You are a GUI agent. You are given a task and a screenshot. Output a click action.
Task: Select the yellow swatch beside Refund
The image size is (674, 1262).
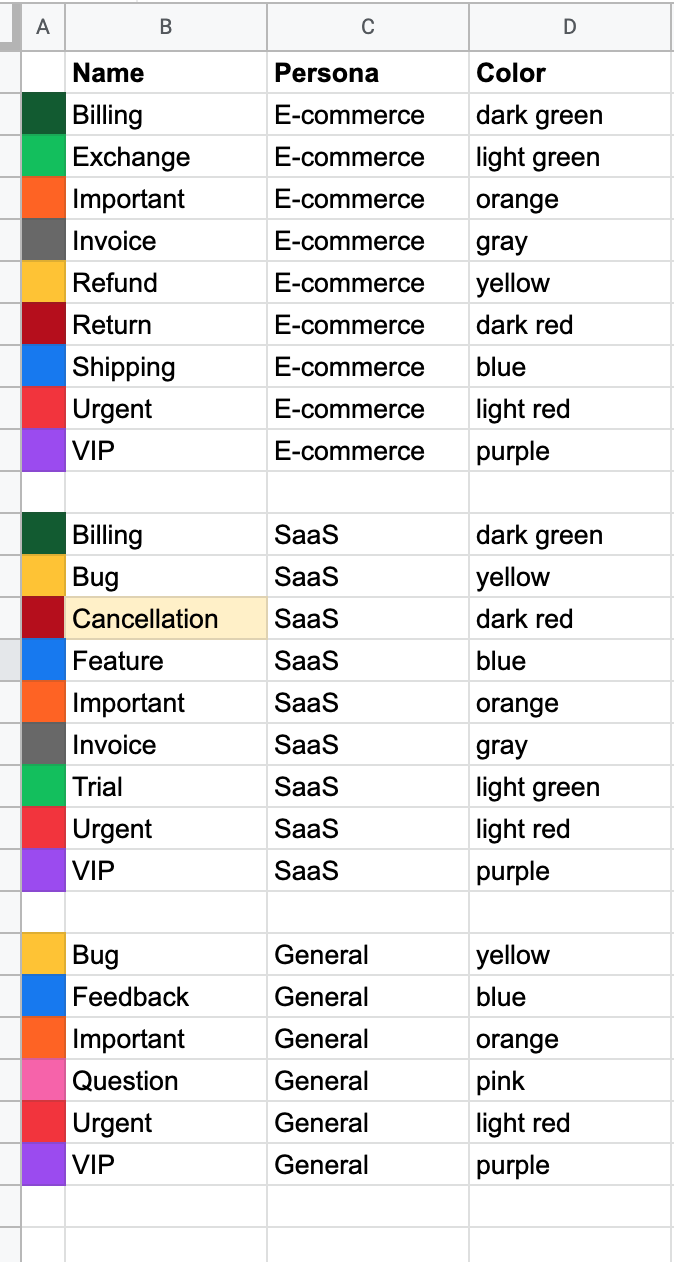(x=43, y=283)
